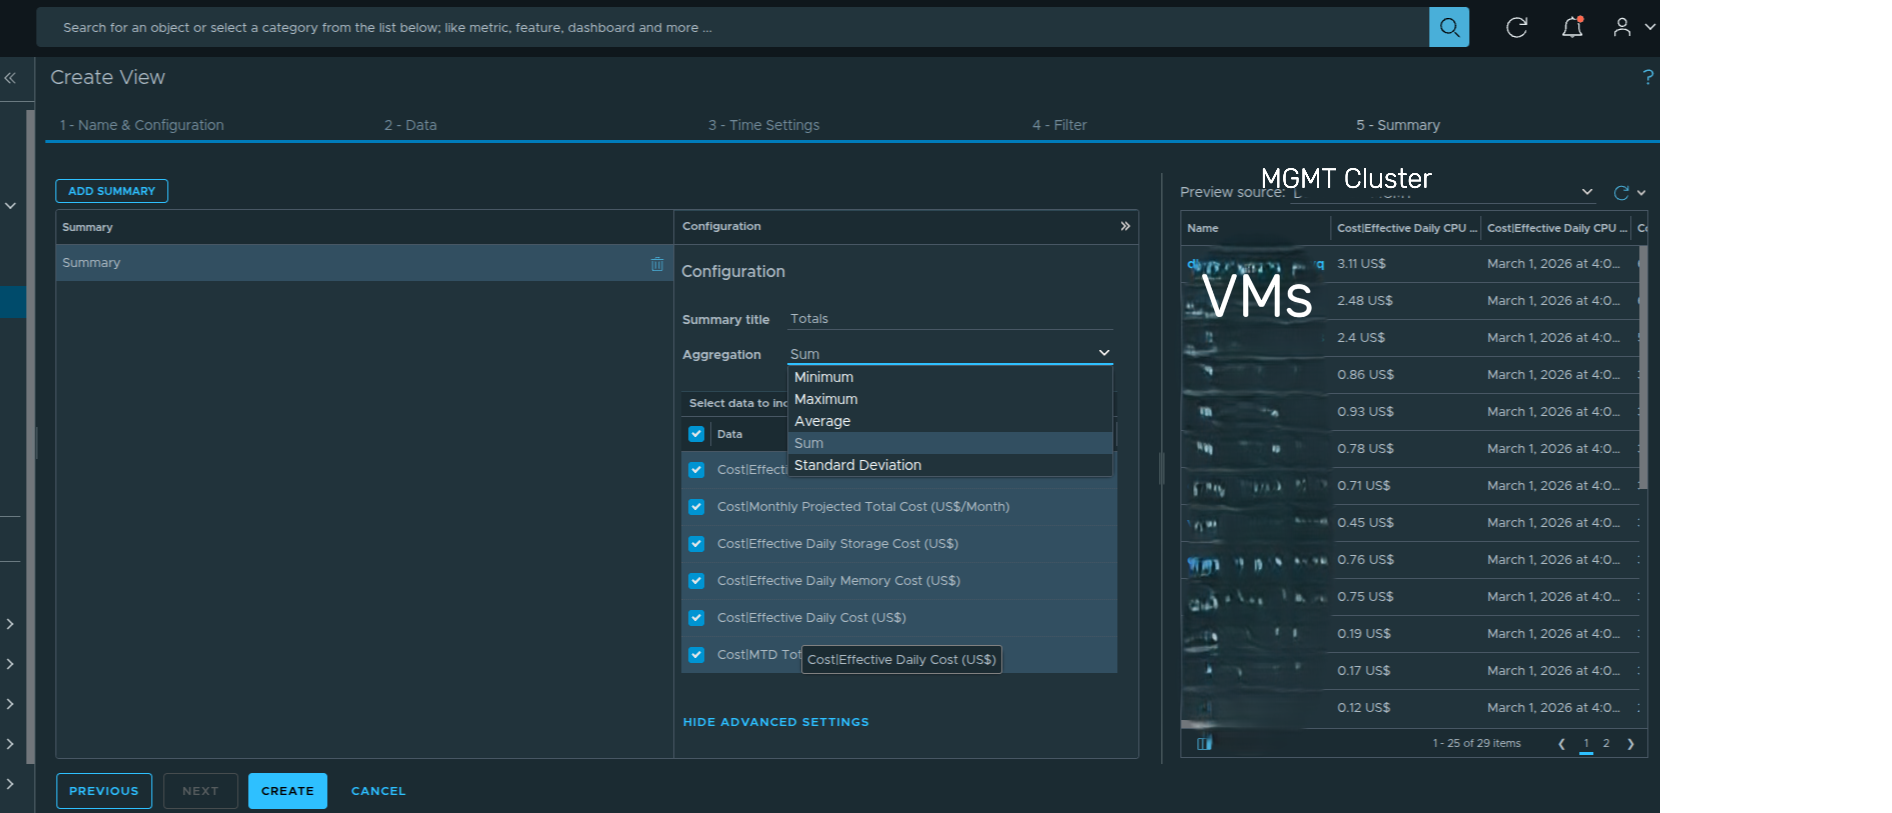
Task: Go to step 5 - Summary
Action: 1398,125
